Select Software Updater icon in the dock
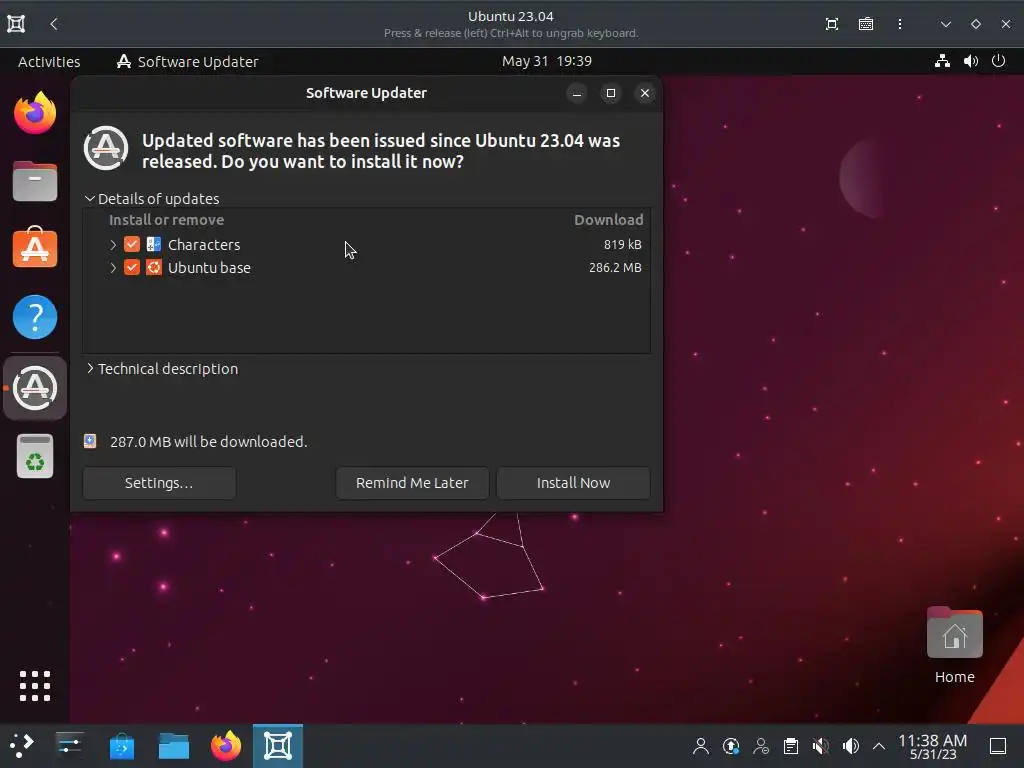Screen dimensions: 1024x768 pos(35,388)
